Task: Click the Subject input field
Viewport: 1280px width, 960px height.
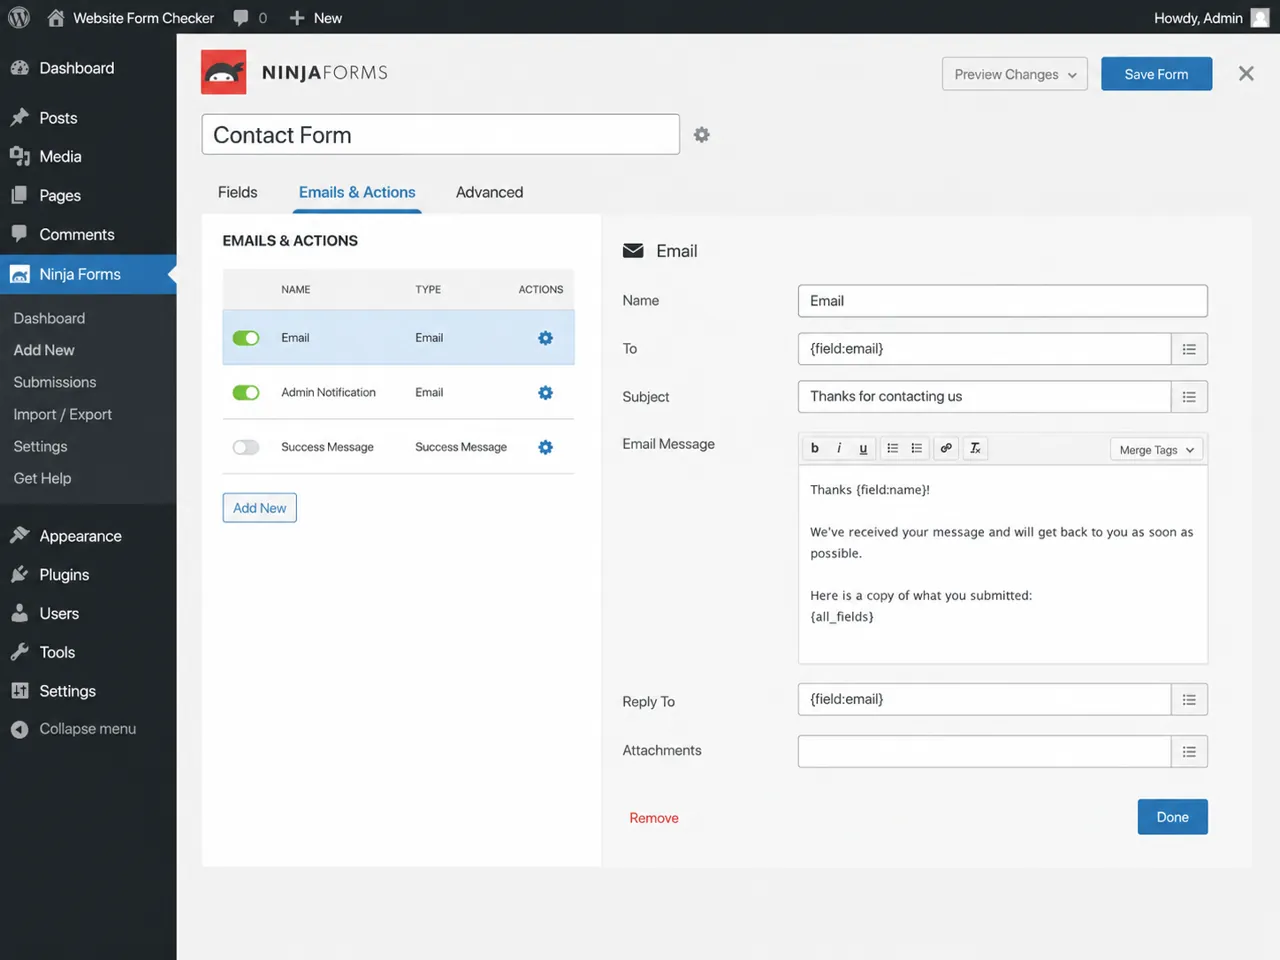Action: (984, 397)
